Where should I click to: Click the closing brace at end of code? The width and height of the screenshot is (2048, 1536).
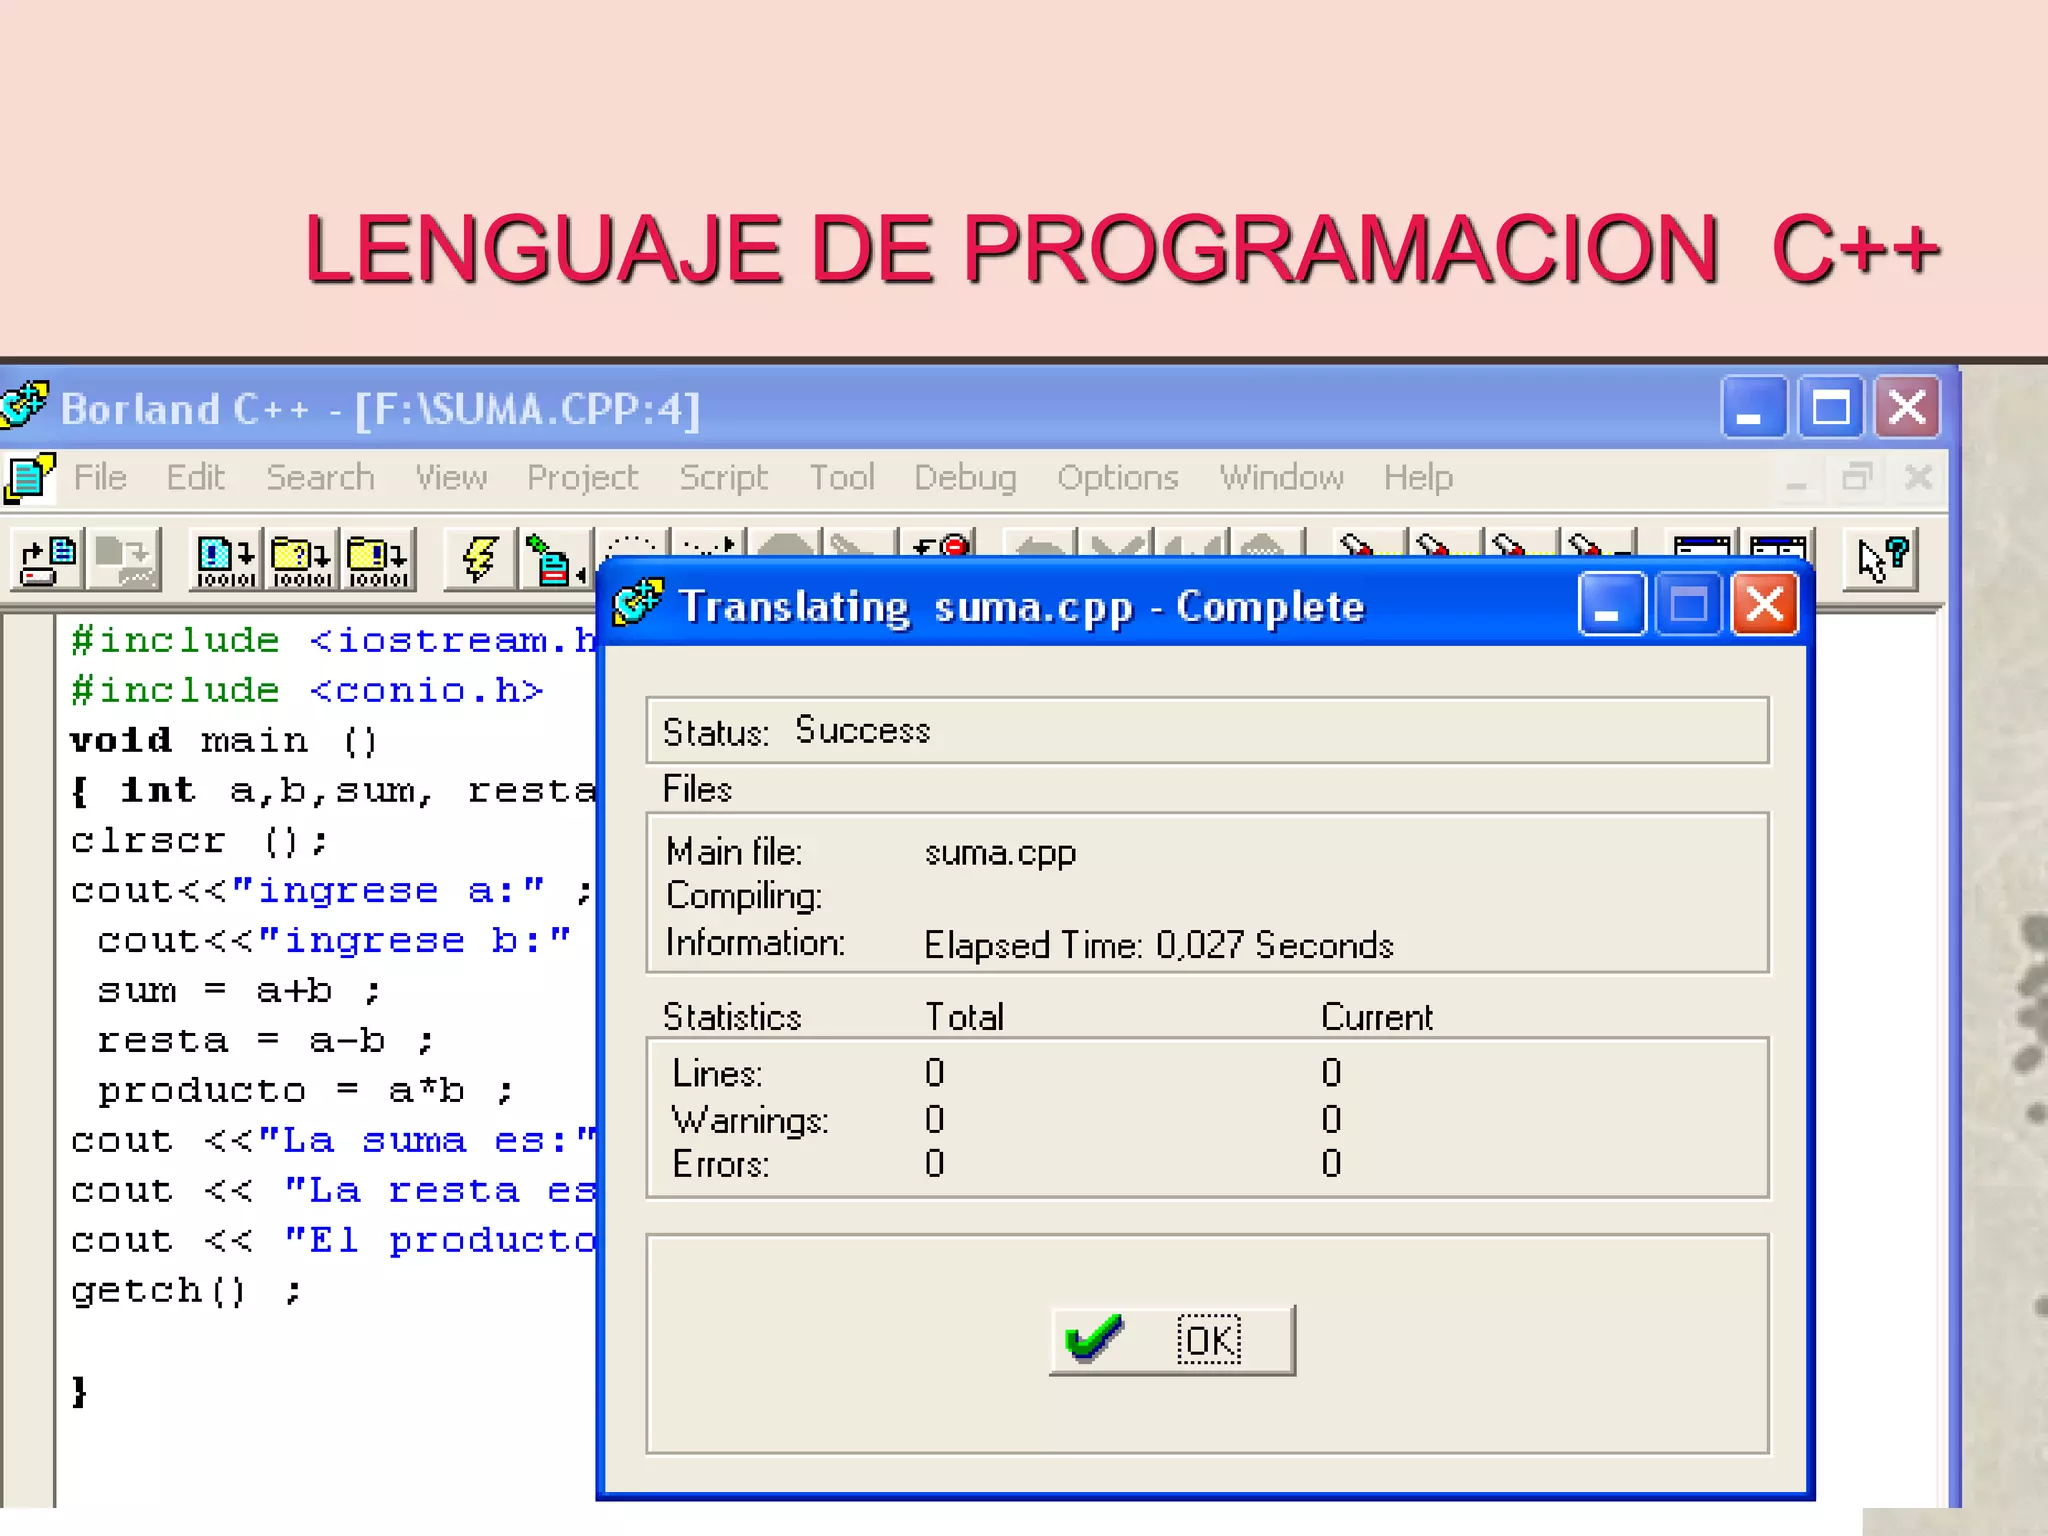[80, 1391]
